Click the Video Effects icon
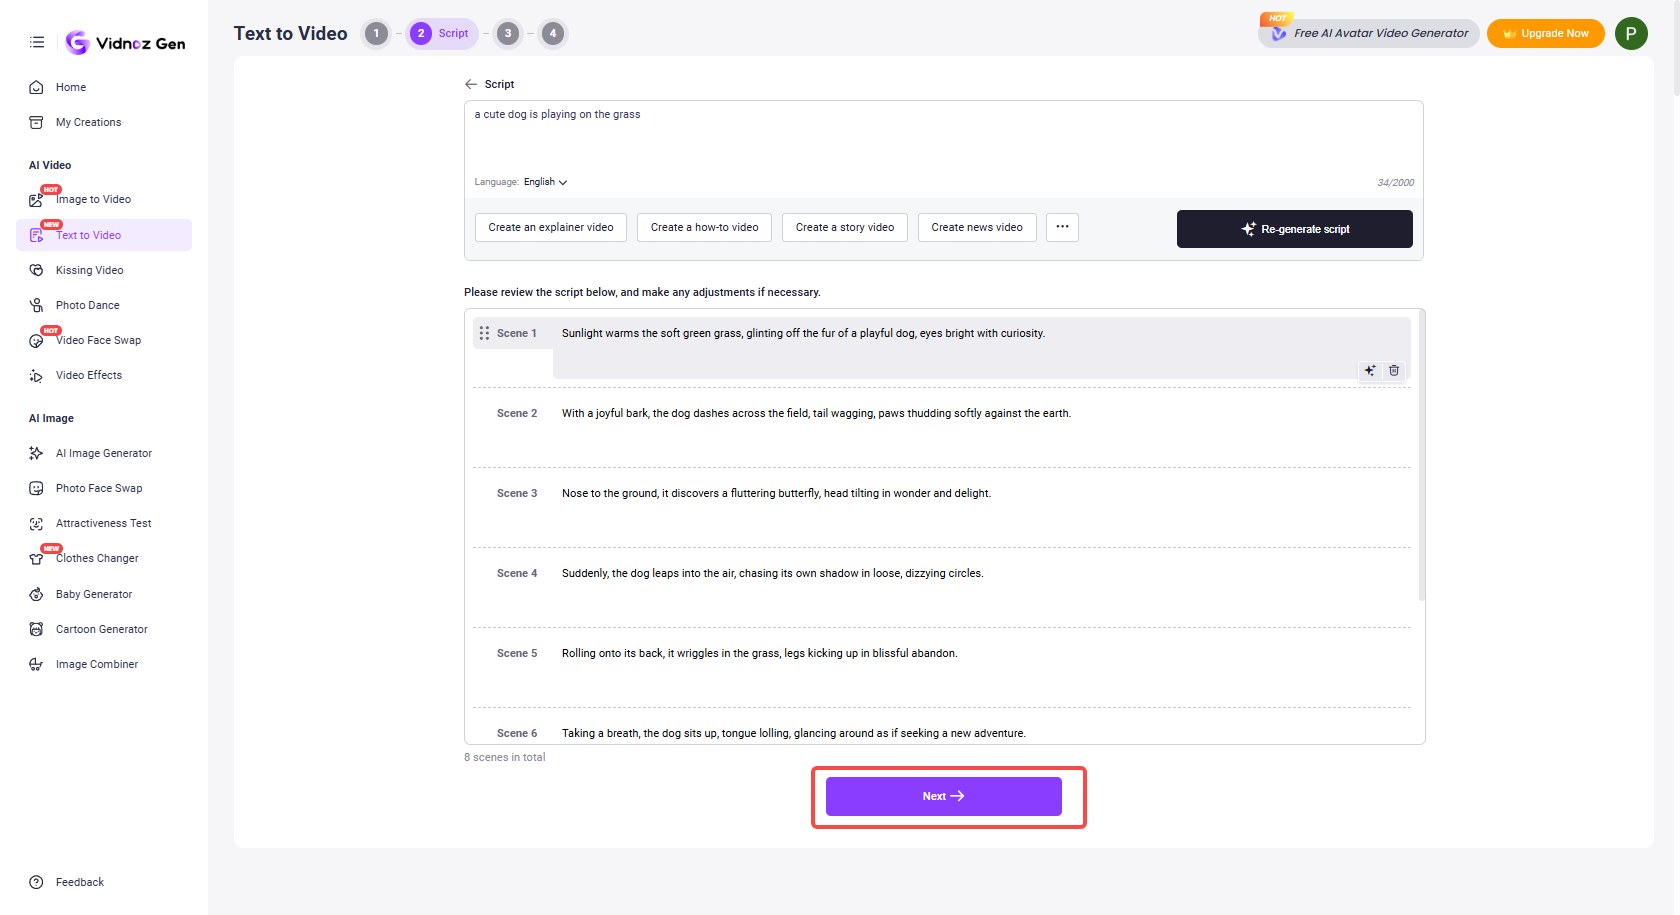 pyautogui.click(x=36, y=376)
